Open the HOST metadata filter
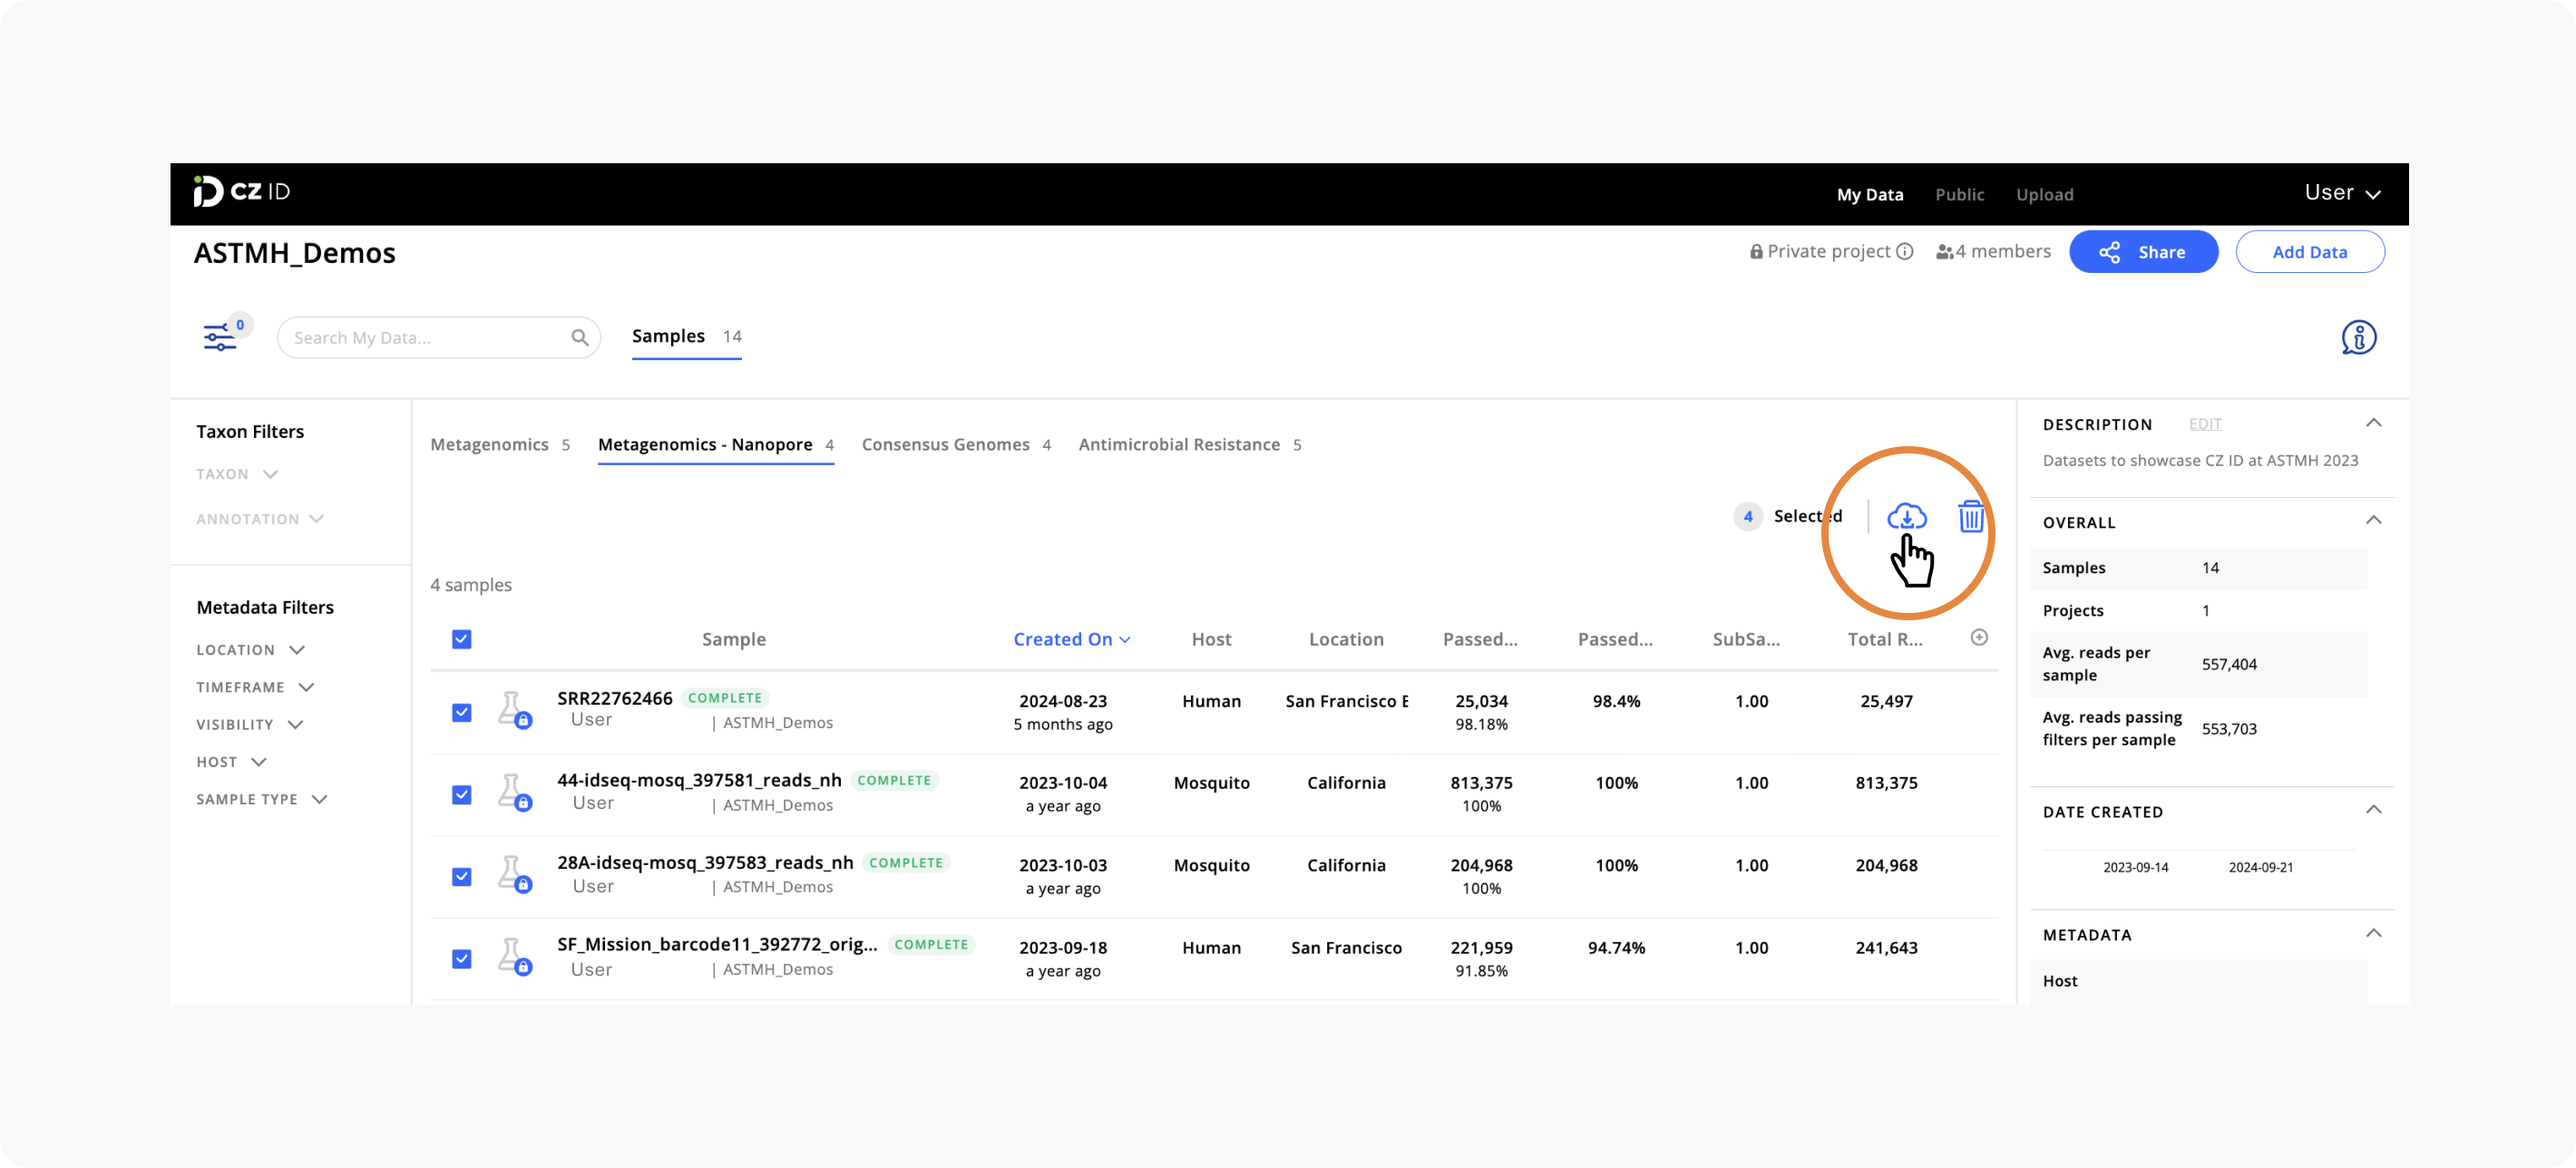Image resolution: width=2576 pixels, height=1168 pixels. (231, 762)
